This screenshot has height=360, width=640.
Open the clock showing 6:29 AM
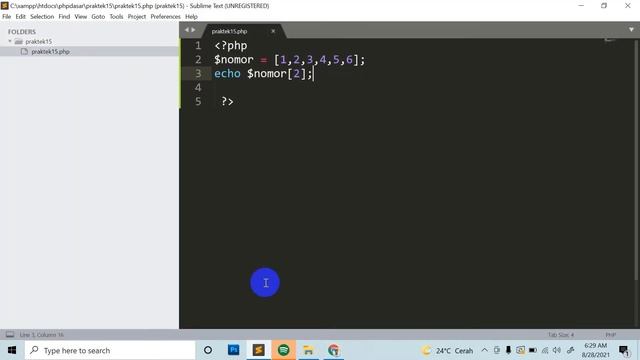pos(596,350)
